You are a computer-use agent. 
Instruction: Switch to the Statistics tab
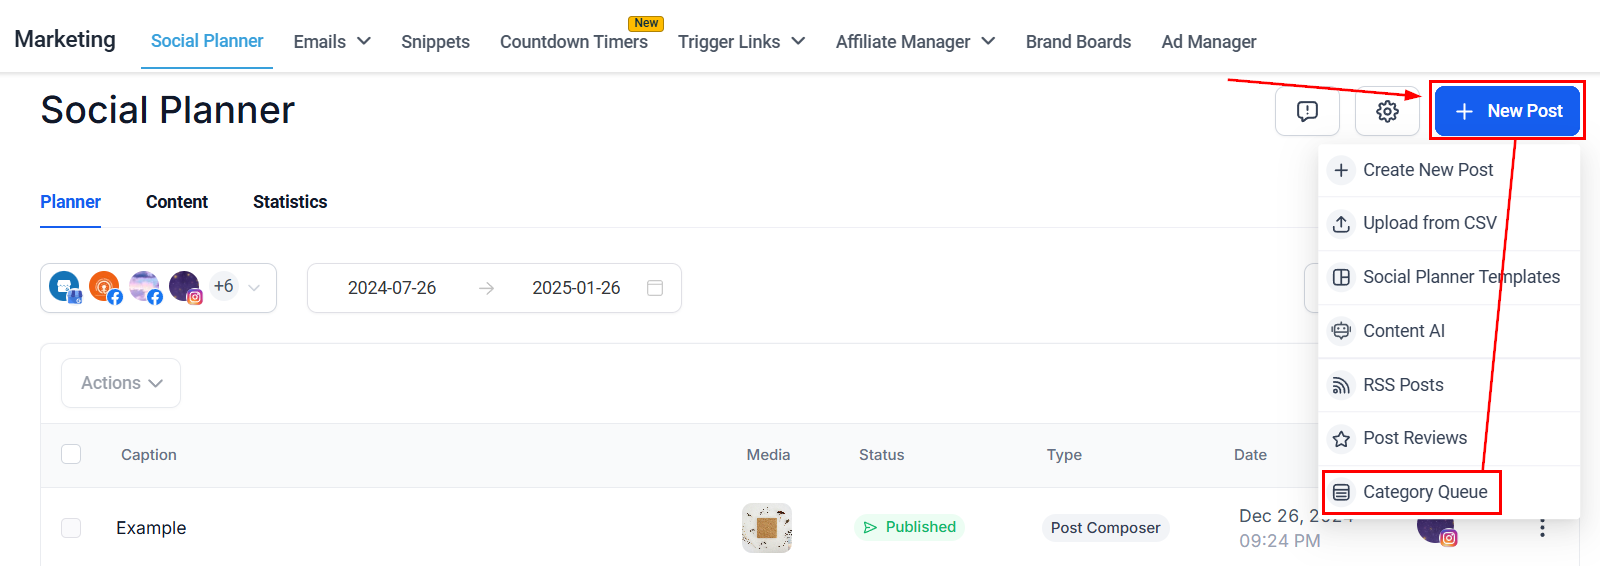coord(290,202)
